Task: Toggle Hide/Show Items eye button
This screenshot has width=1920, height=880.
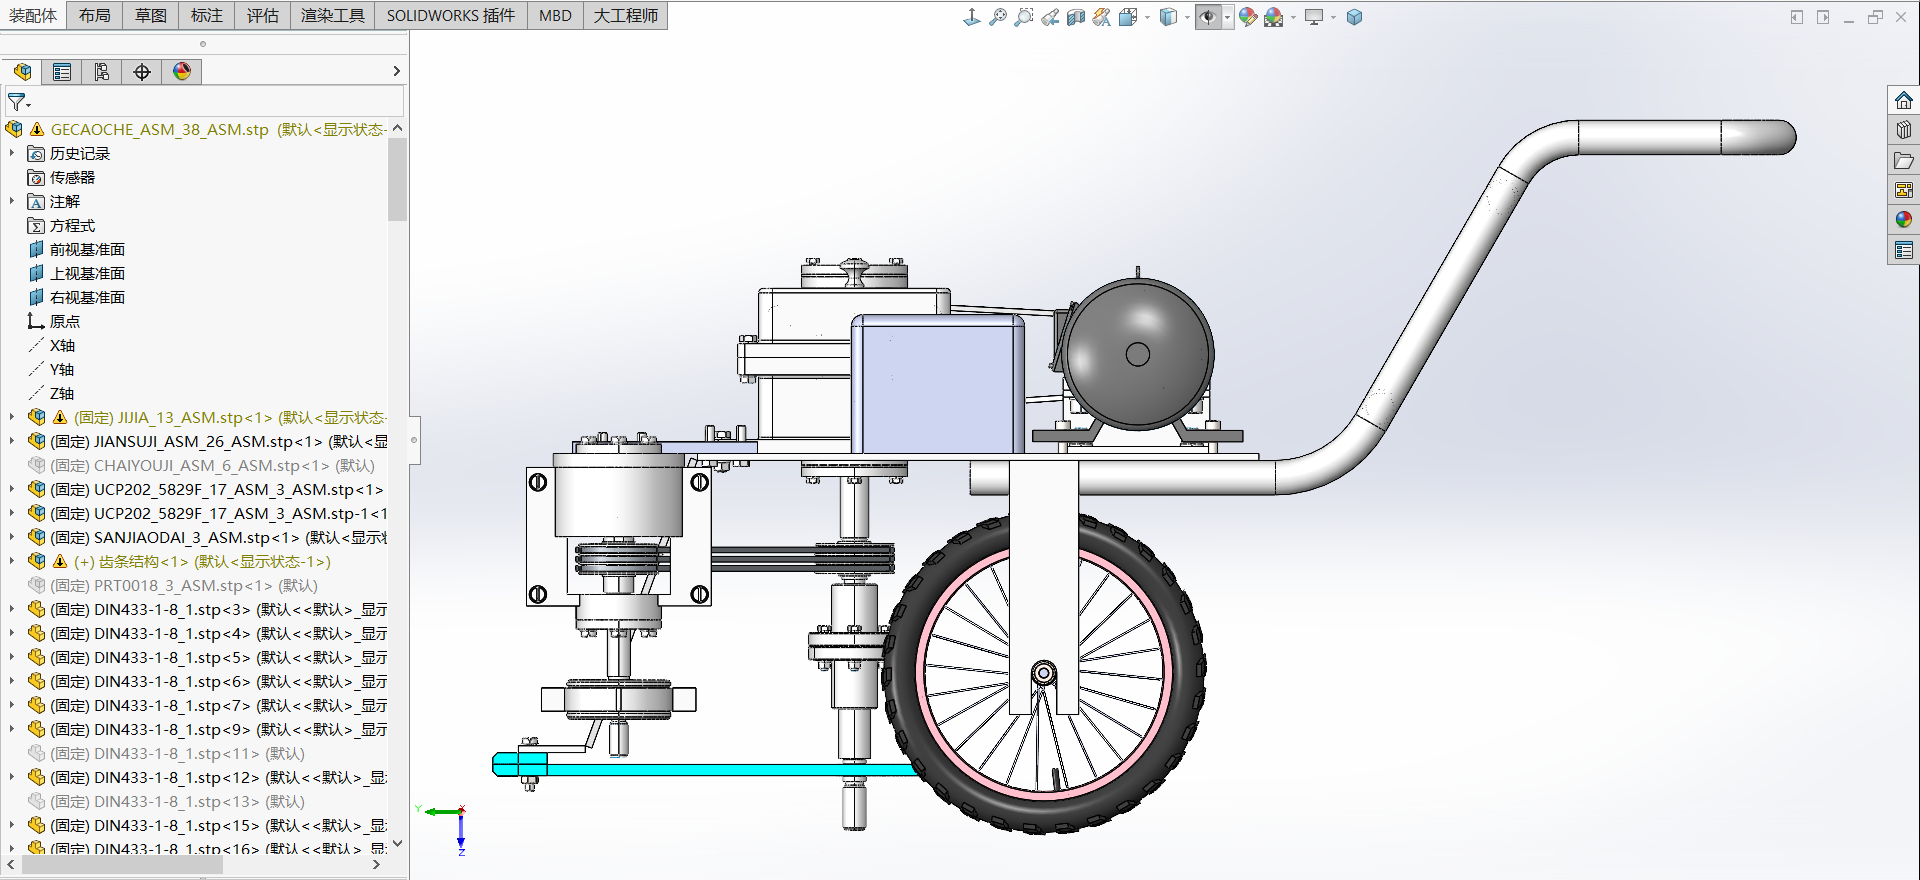Action: tap(1208, 17)
